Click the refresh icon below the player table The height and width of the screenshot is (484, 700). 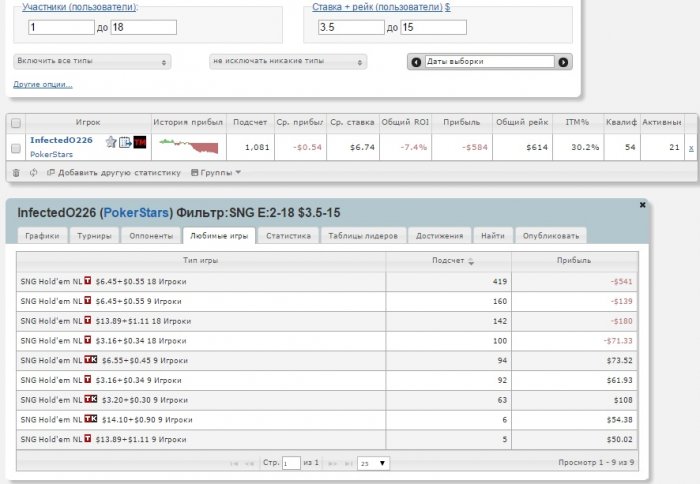(33, 172)
